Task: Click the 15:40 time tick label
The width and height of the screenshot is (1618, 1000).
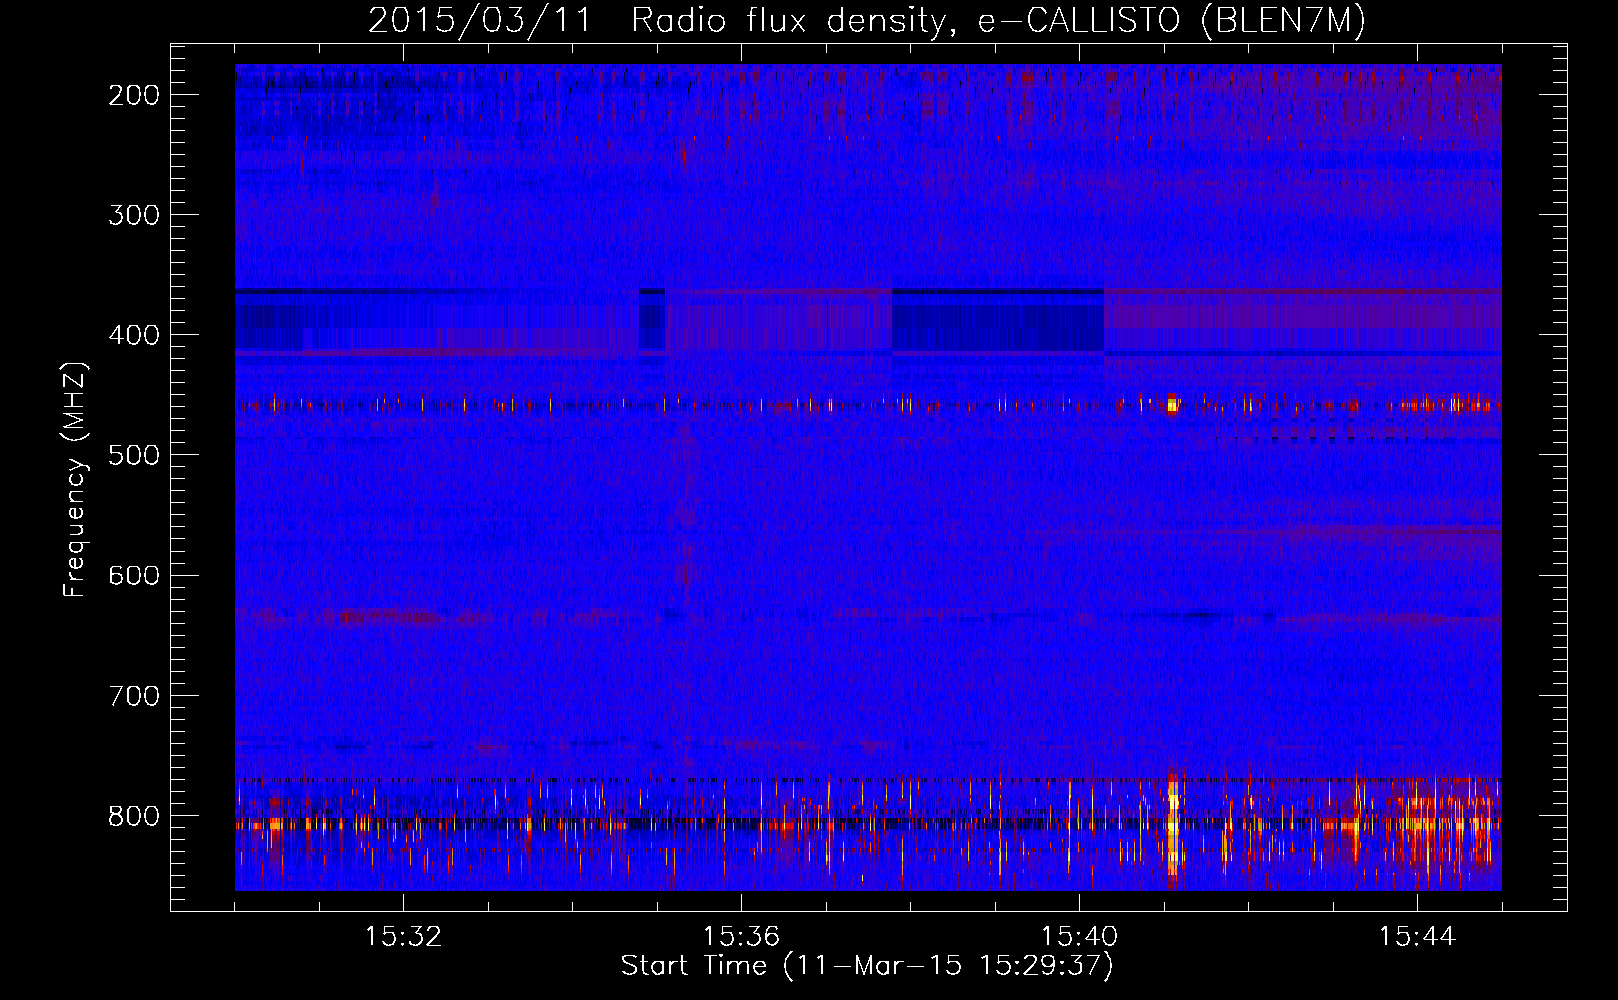Action: pos(1079,936)
